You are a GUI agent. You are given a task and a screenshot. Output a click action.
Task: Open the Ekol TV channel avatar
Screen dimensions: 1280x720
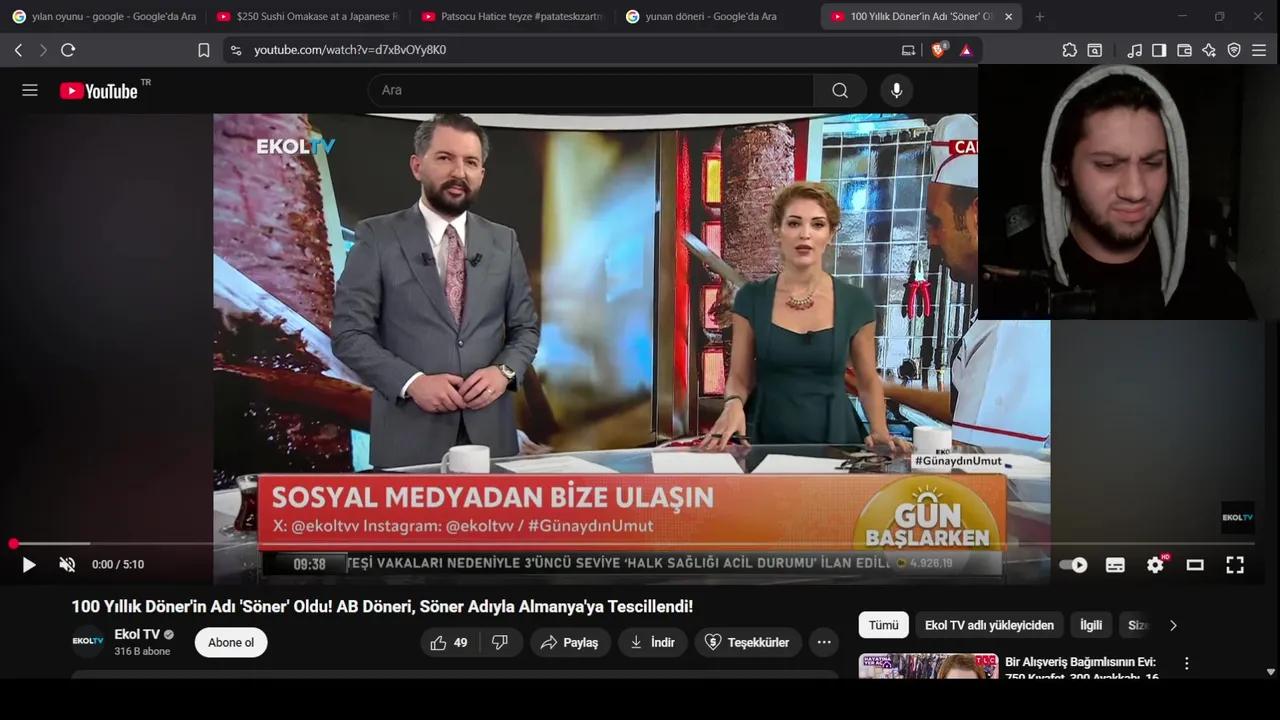click(88, 642)
